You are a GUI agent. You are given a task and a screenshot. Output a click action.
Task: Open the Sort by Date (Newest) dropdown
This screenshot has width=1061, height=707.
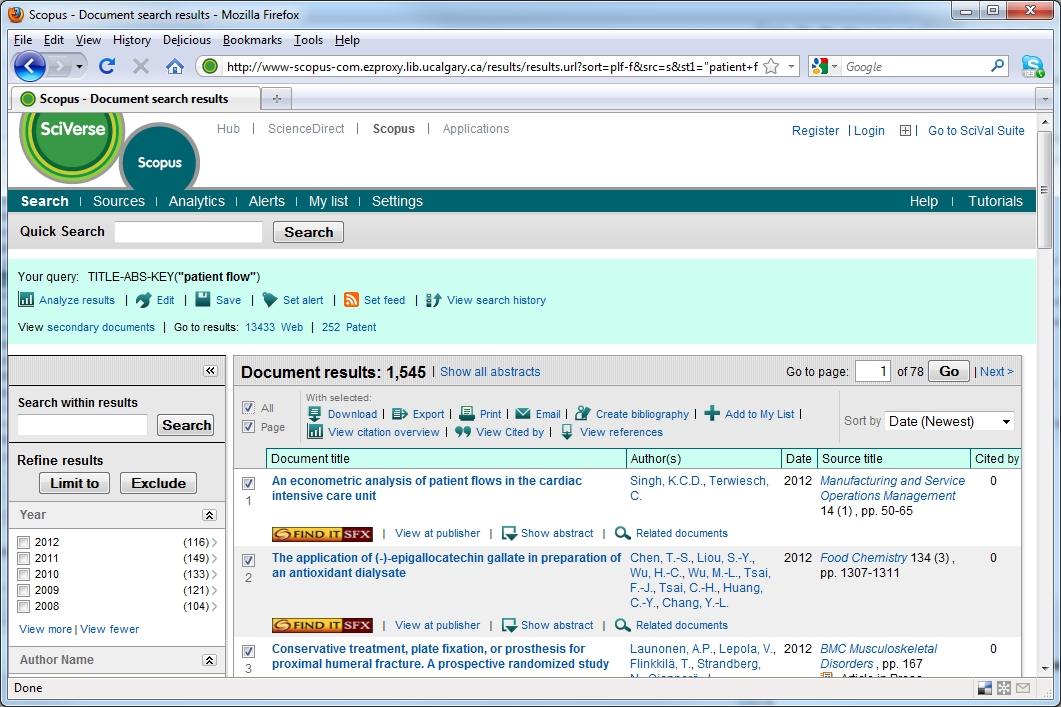(949, 421)
